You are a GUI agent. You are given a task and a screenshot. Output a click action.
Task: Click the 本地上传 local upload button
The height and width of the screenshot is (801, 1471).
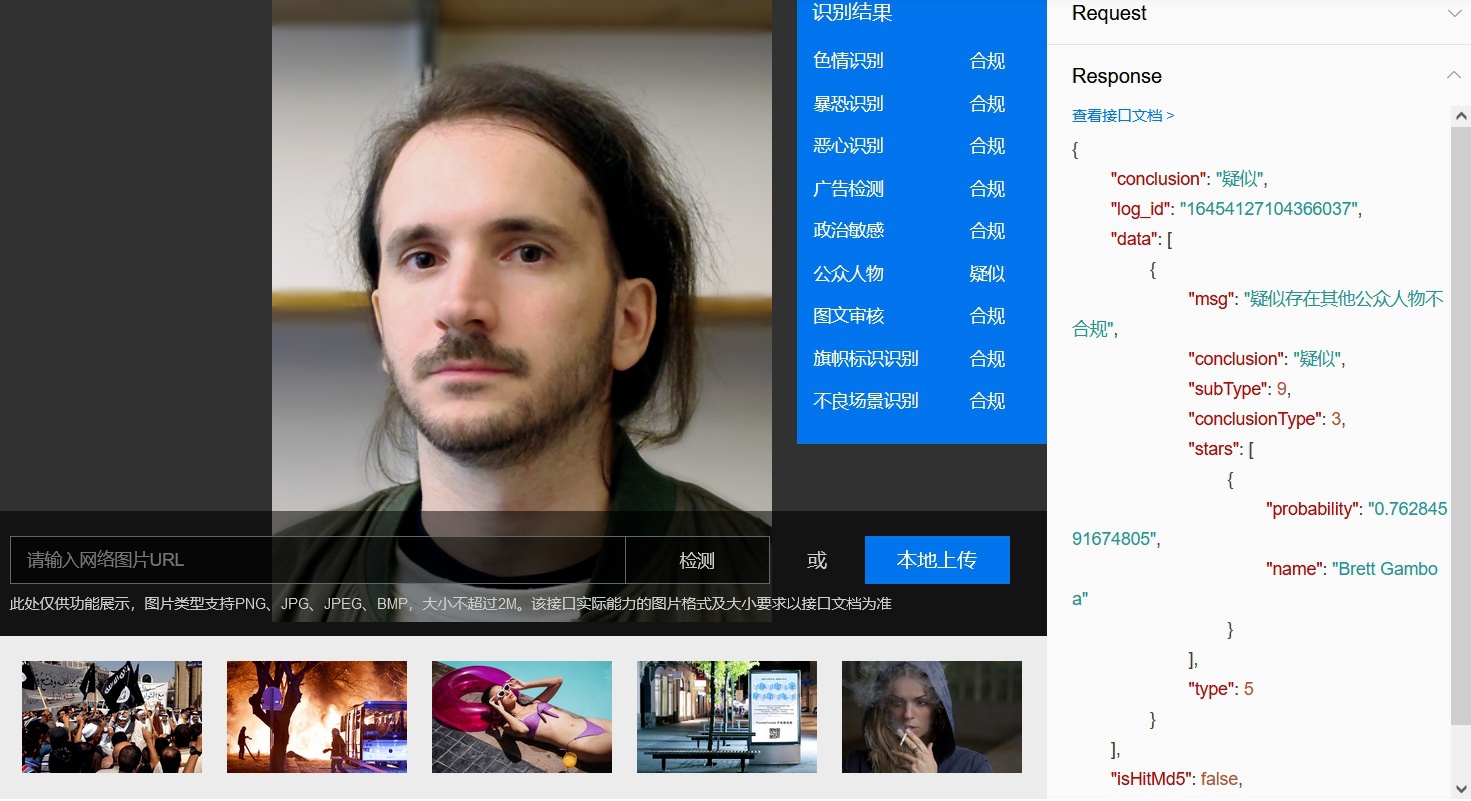(x=936, y=560)
